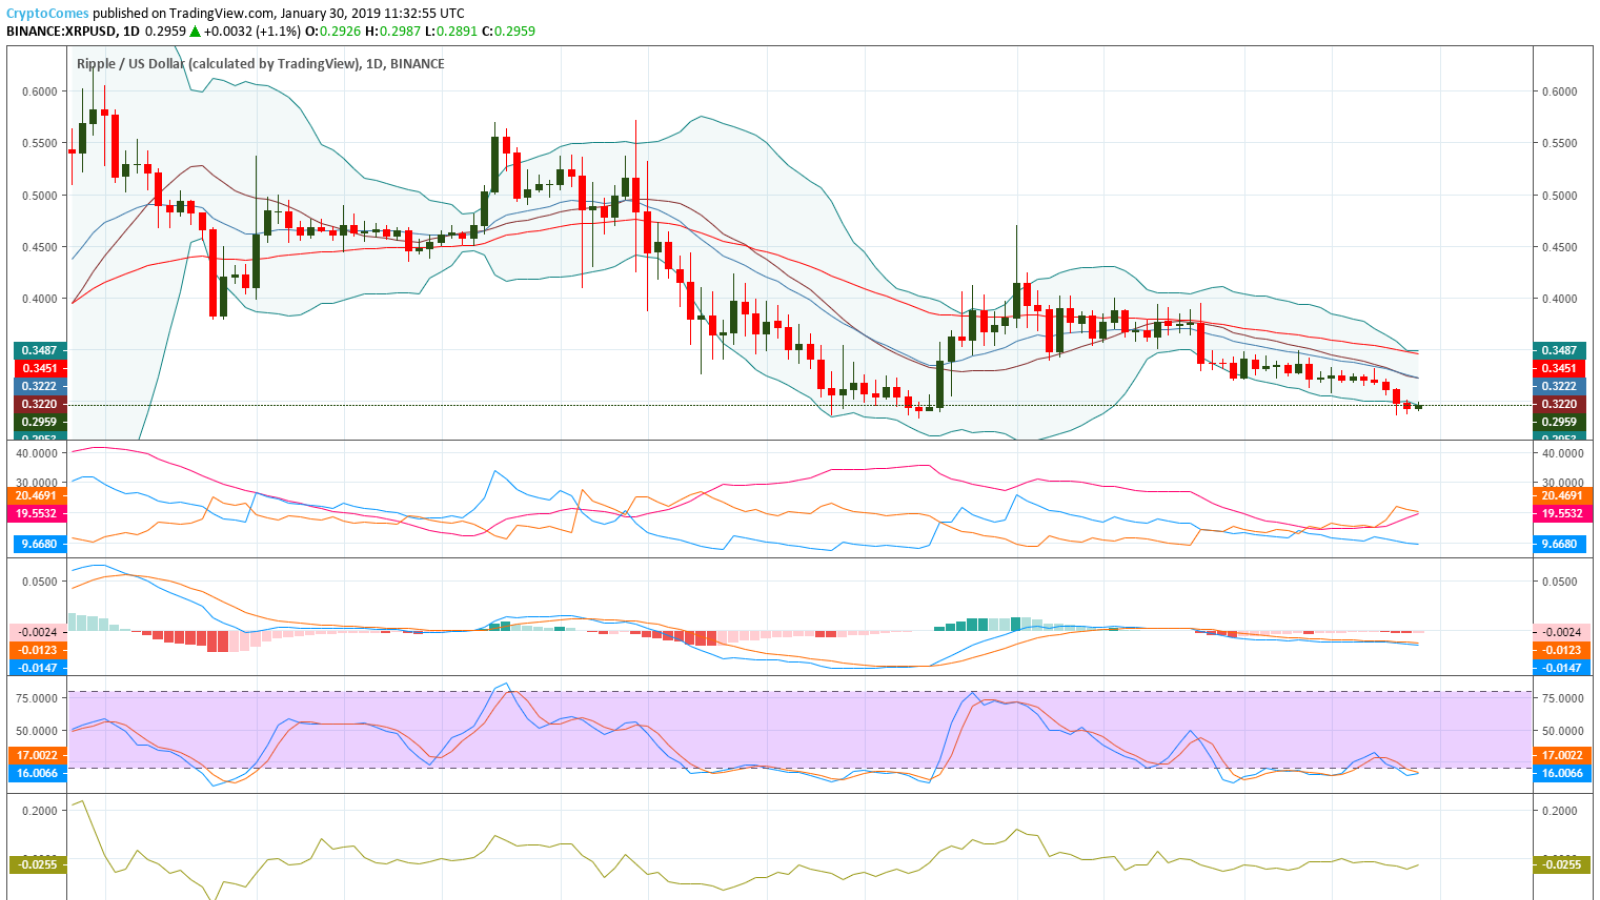Click green 0.2959 price label on right scale

1559,422
